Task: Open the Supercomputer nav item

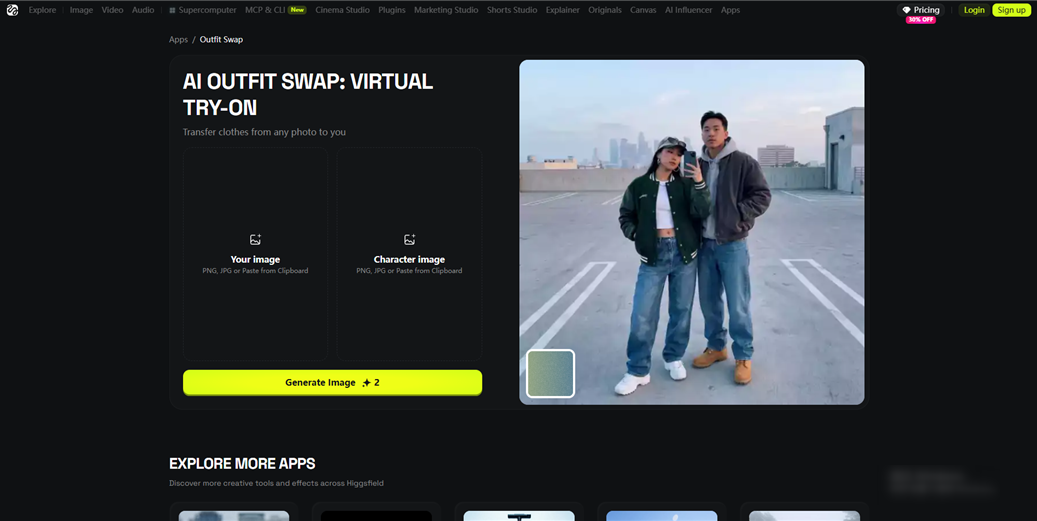Action: 202,10
